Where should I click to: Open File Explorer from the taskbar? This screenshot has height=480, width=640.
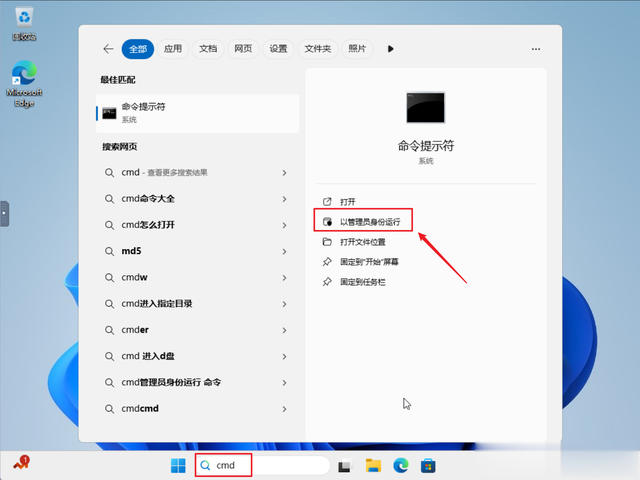pyautogui.click(x=373, y=466)
